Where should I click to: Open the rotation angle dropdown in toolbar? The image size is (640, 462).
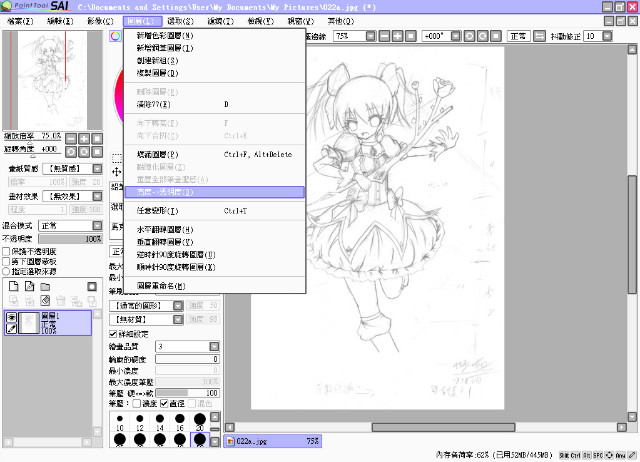pyautogui.click(x=456, y=36)
